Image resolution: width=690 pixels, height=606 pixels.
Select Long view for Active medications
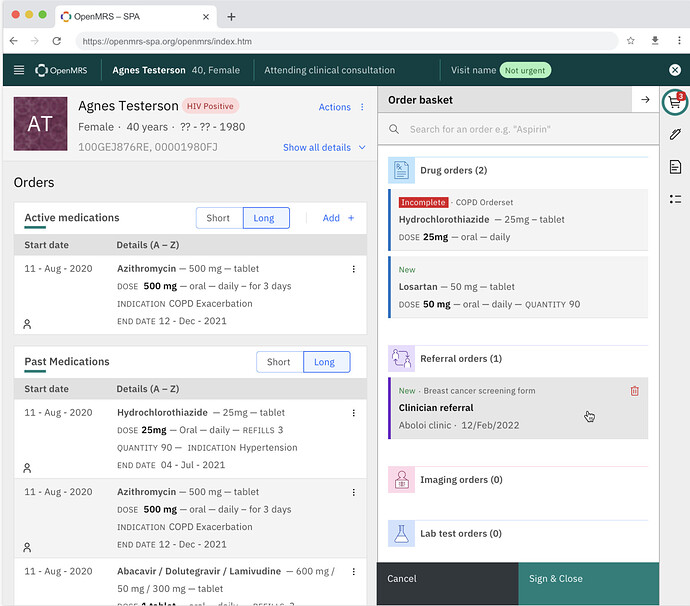pos(264,218)
